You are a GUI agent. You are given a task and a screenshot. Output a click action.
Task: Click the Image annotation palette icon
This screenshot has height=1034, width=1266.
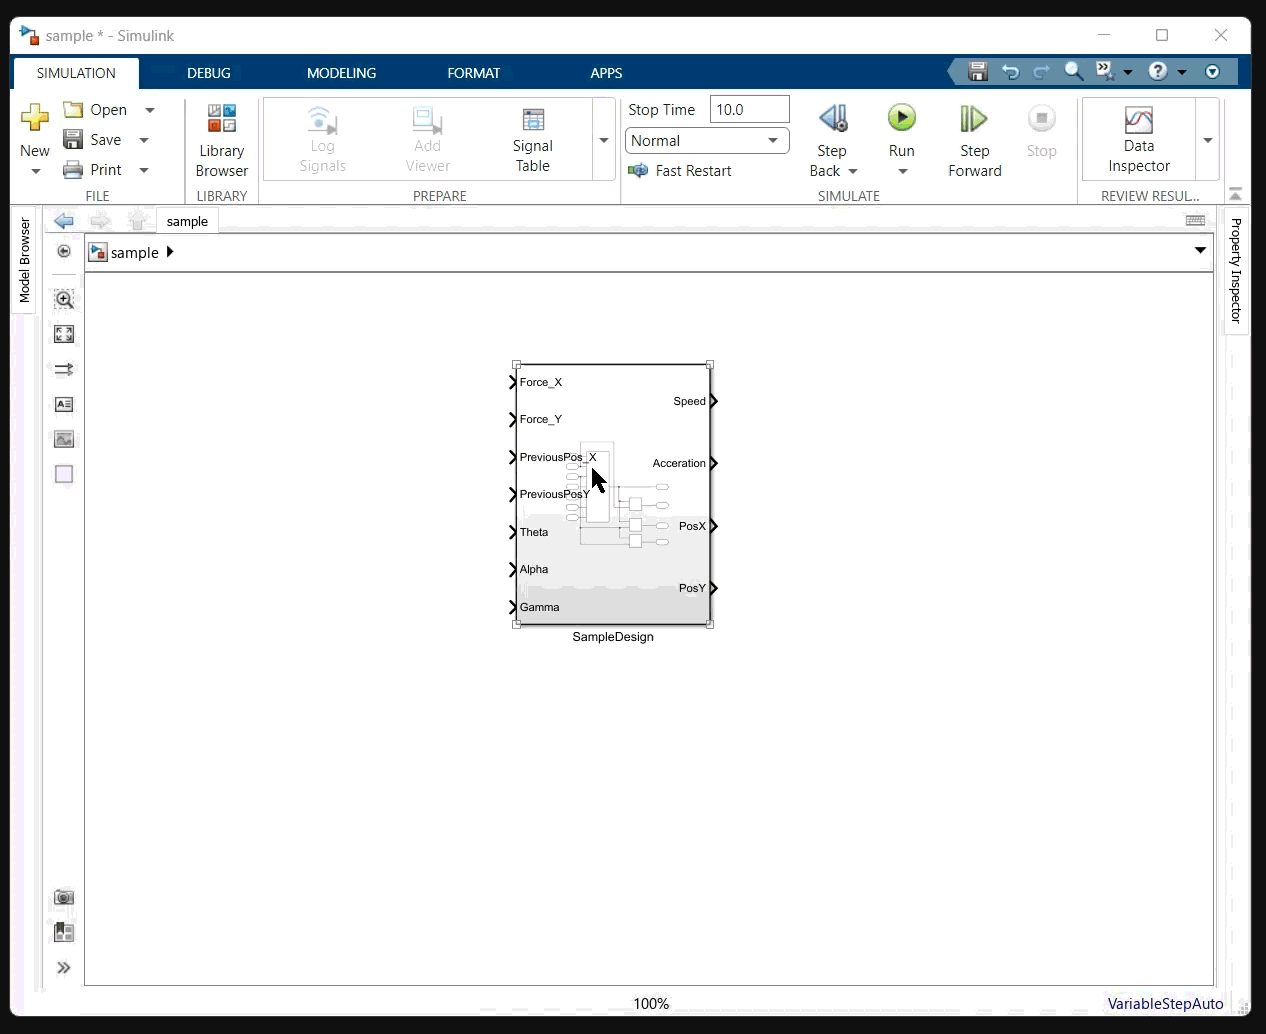tap(64, 439)
